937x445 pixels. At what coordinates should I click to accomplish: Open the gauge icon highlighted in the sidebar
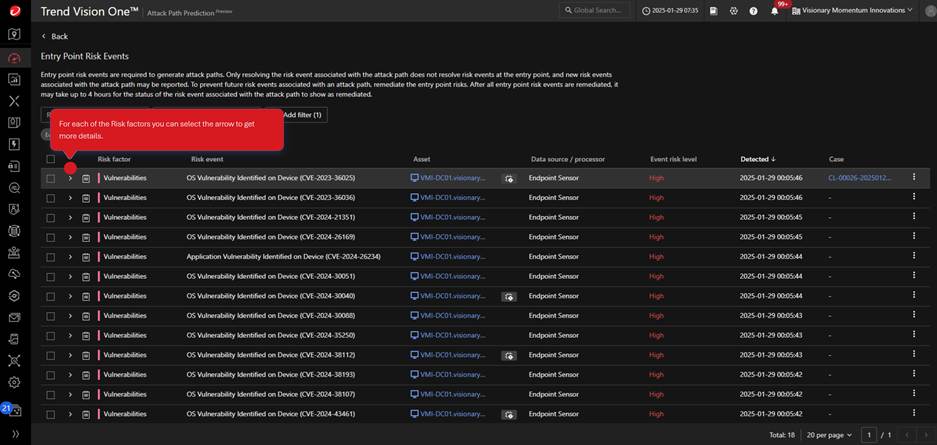click(14, 58)
